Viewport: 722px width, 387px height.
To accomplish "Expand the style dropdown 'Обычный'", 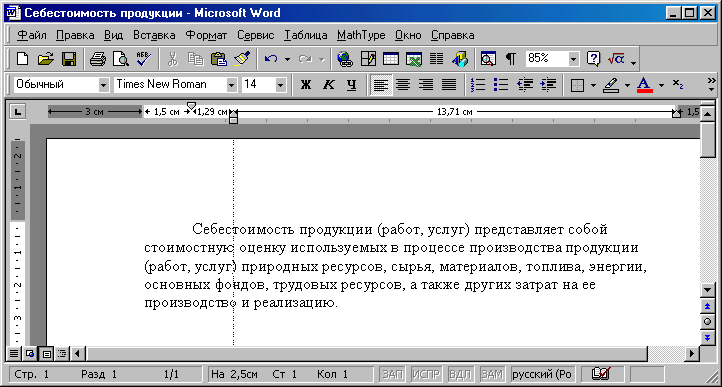I will [x=104, y=85].
